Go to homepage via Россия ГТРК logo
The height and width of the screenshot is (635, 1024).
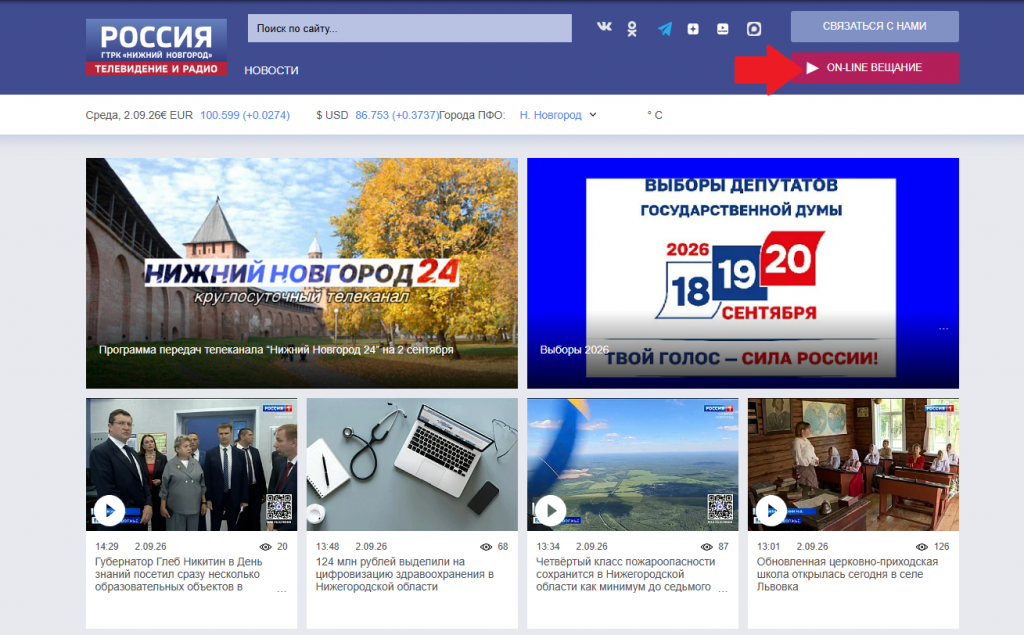coord(156,47)
